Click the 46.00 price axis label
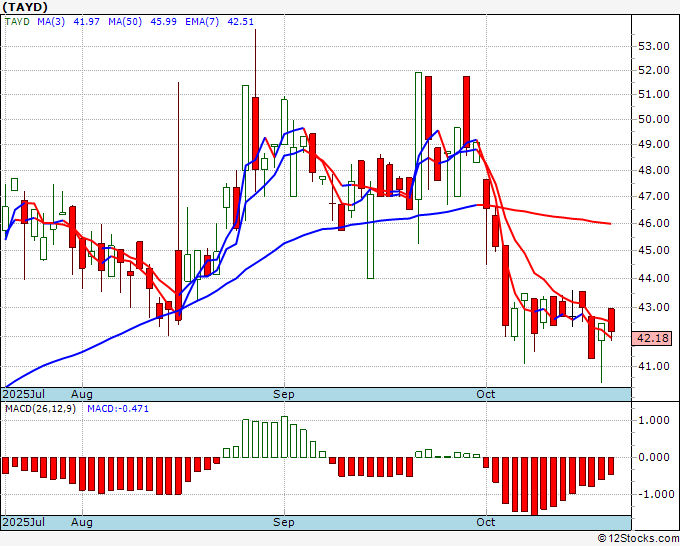The height and width of the screenshot is (546, 680). pos(654,223)
